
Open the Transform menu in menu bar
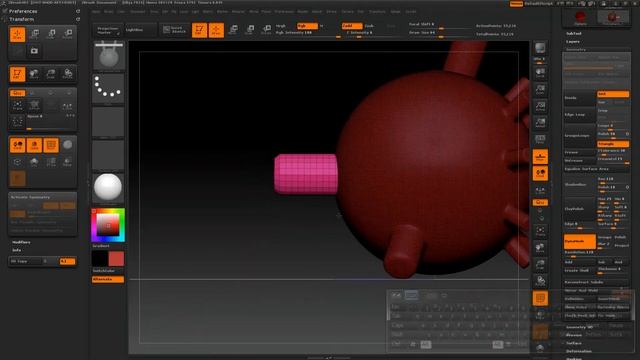tap(377, 11)
